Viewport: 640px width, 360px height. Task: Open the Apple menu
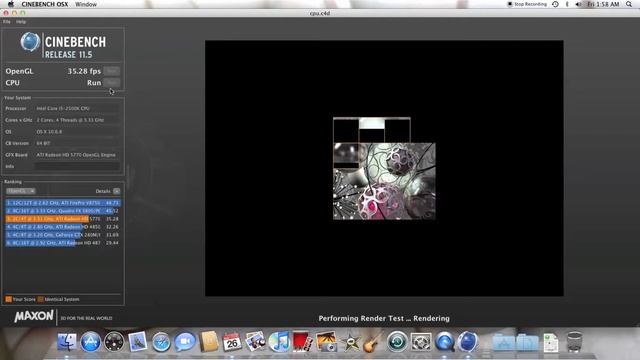click(x=11, y=4)
